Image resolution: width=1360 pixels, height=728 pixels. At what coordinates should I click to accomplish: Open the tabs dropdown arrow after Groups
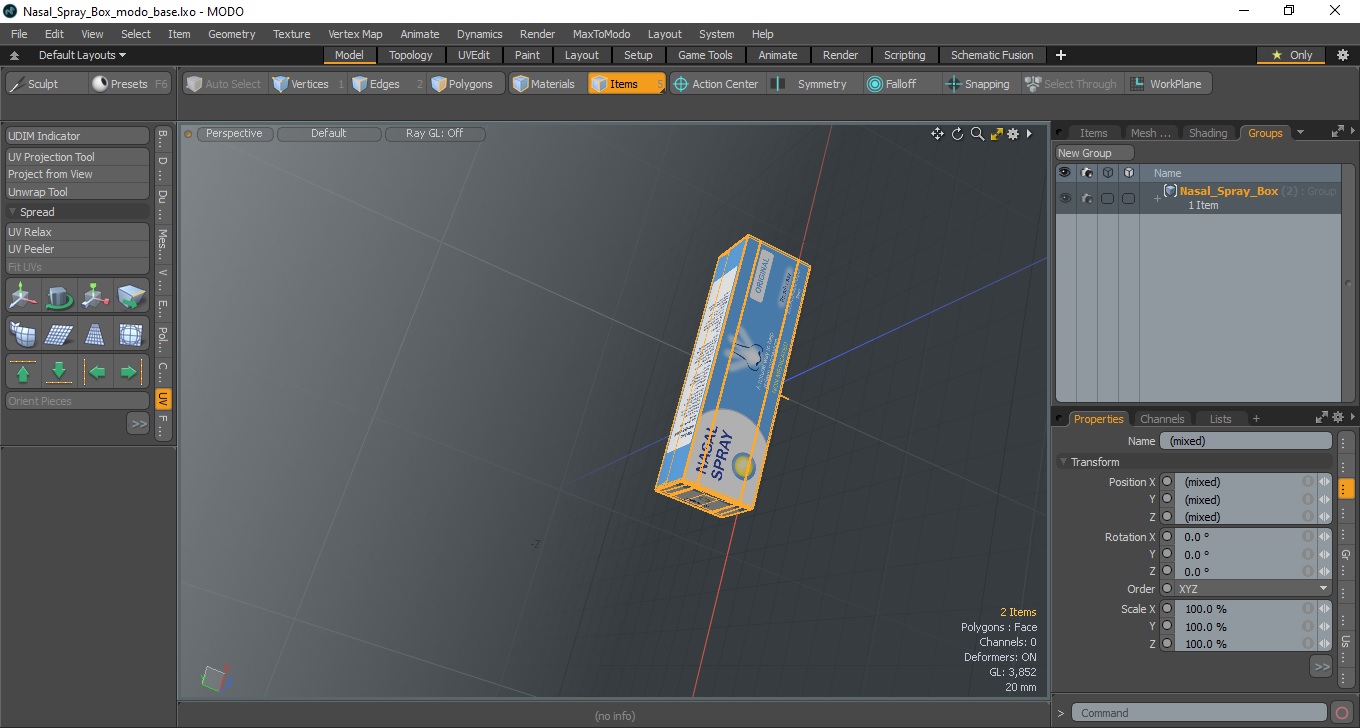(1300, 132)
